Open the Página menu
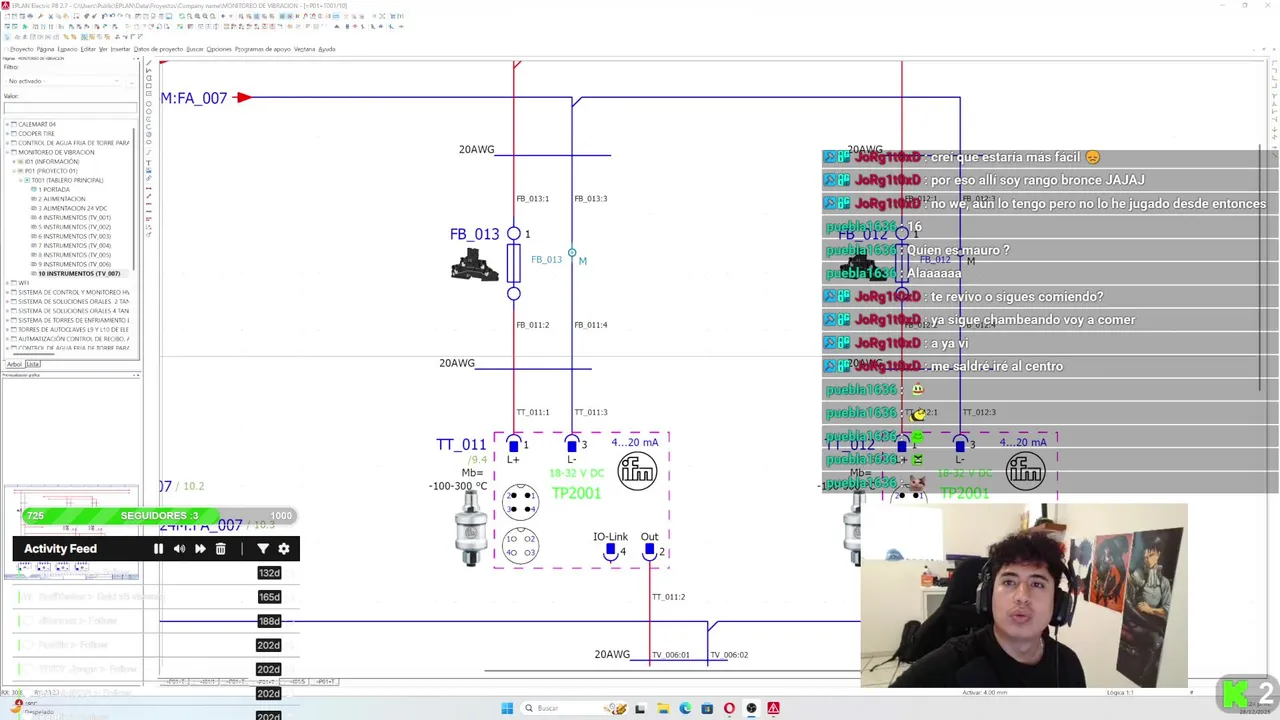 pyautogui.click(x=45, y=49)
